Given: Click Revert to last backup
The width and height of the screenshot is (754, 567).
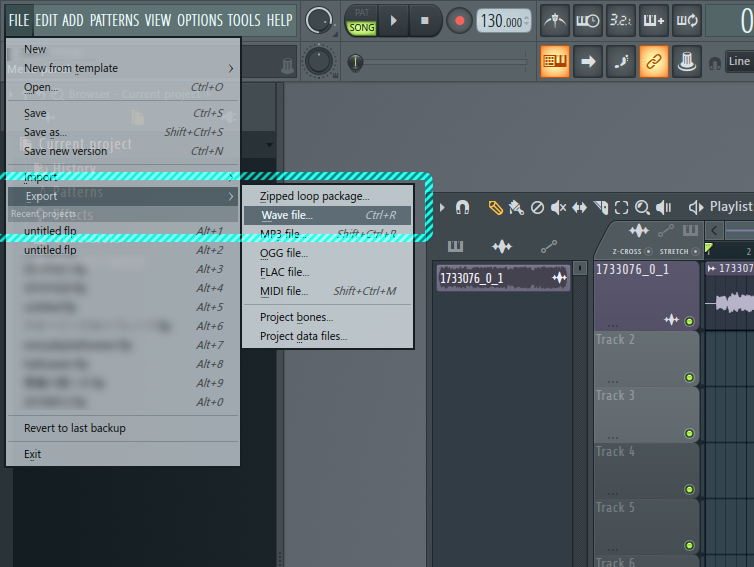Looking at the screenshot, I should click(123, 428).
